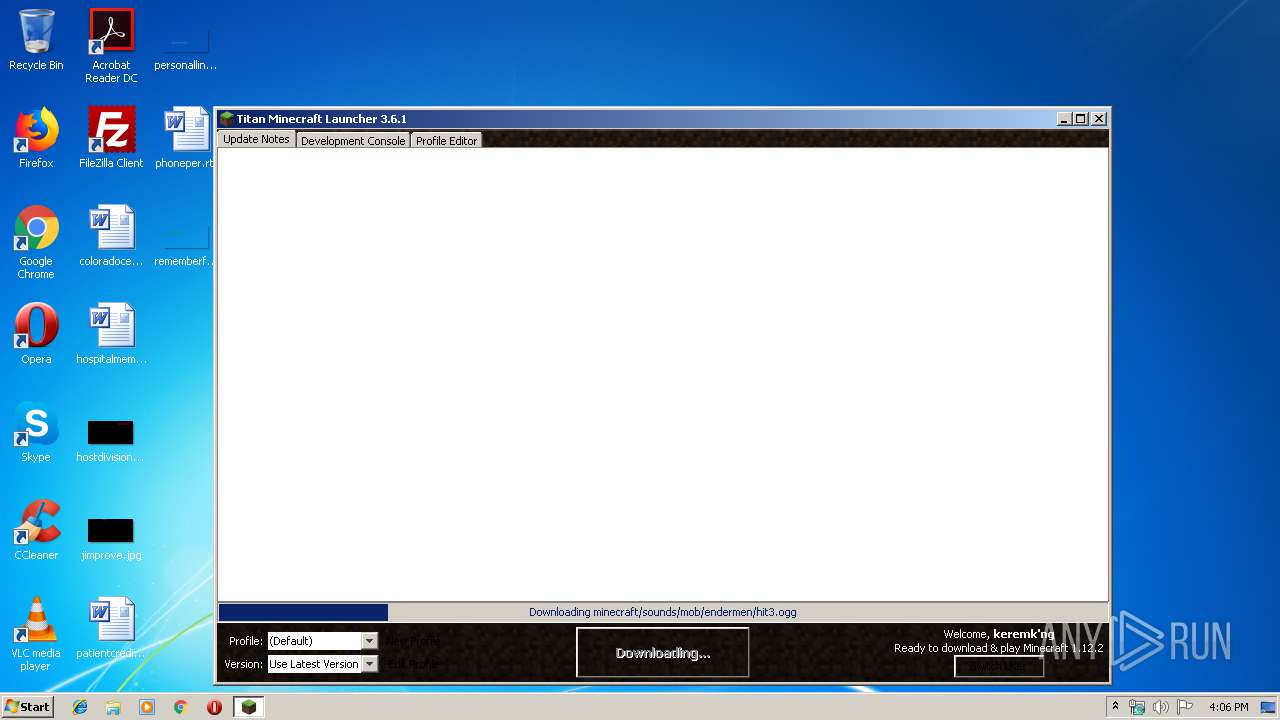Select the patientcredi... Word document icon

(x=111, y=628)
